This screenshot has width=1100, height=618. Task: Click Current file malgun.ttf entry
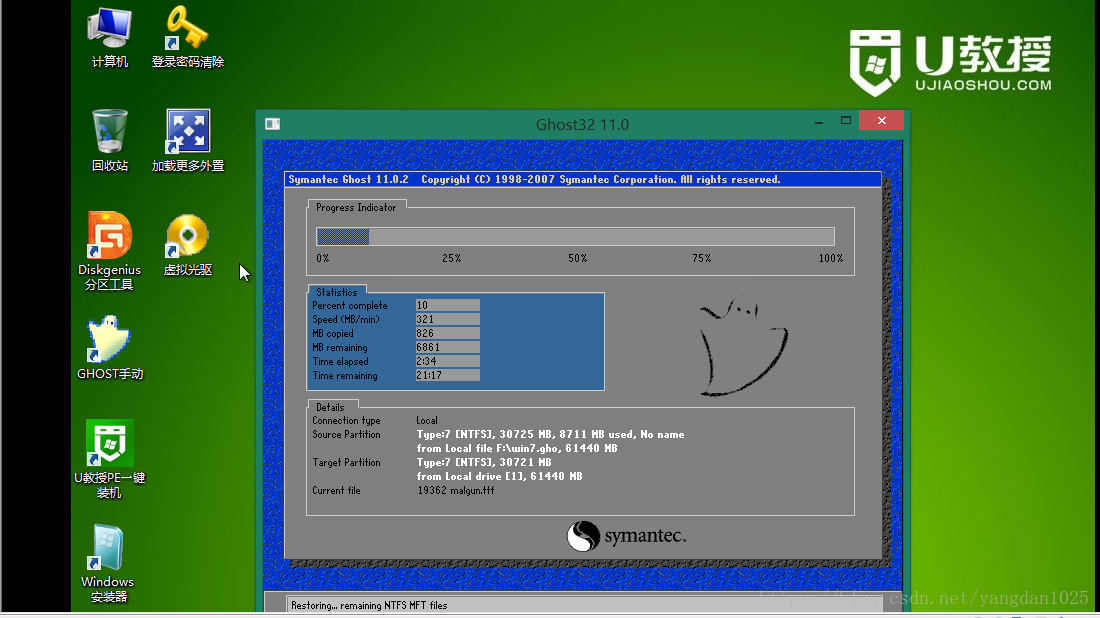click(x=456, y=491)
